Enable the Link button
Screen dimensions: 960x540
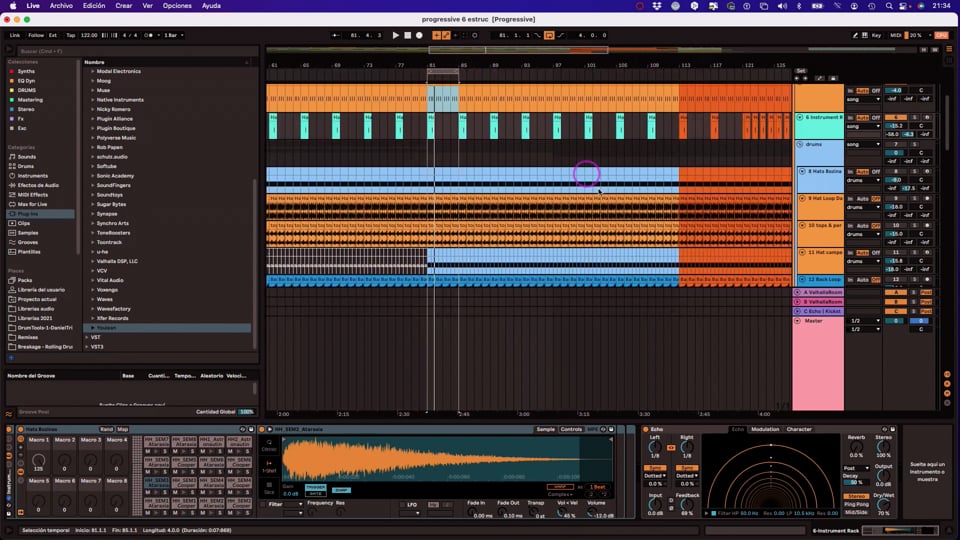15,36
